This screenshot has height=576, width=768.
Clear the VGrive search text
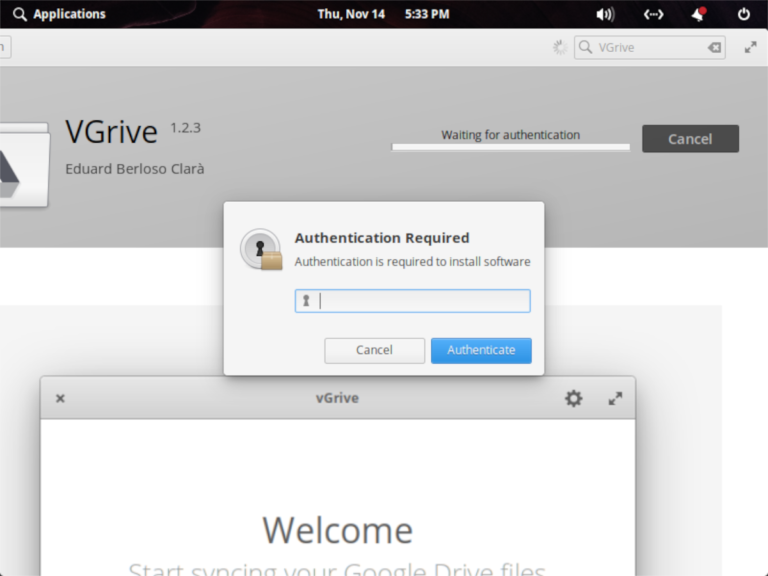[x=714, y=48]
